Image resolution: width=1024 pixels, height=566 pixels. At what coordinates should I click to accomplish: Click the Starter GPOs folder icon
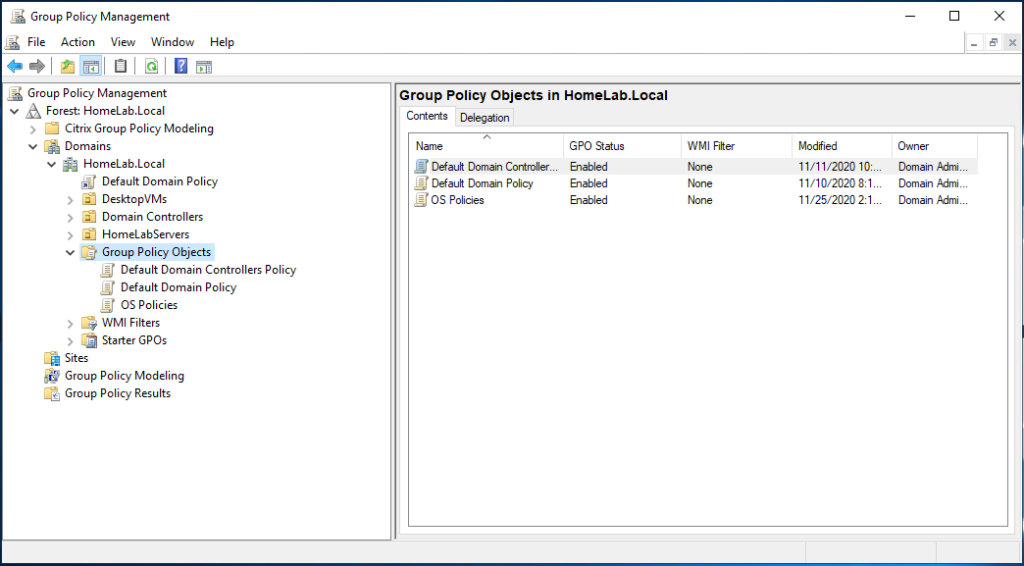coord(89,340)
